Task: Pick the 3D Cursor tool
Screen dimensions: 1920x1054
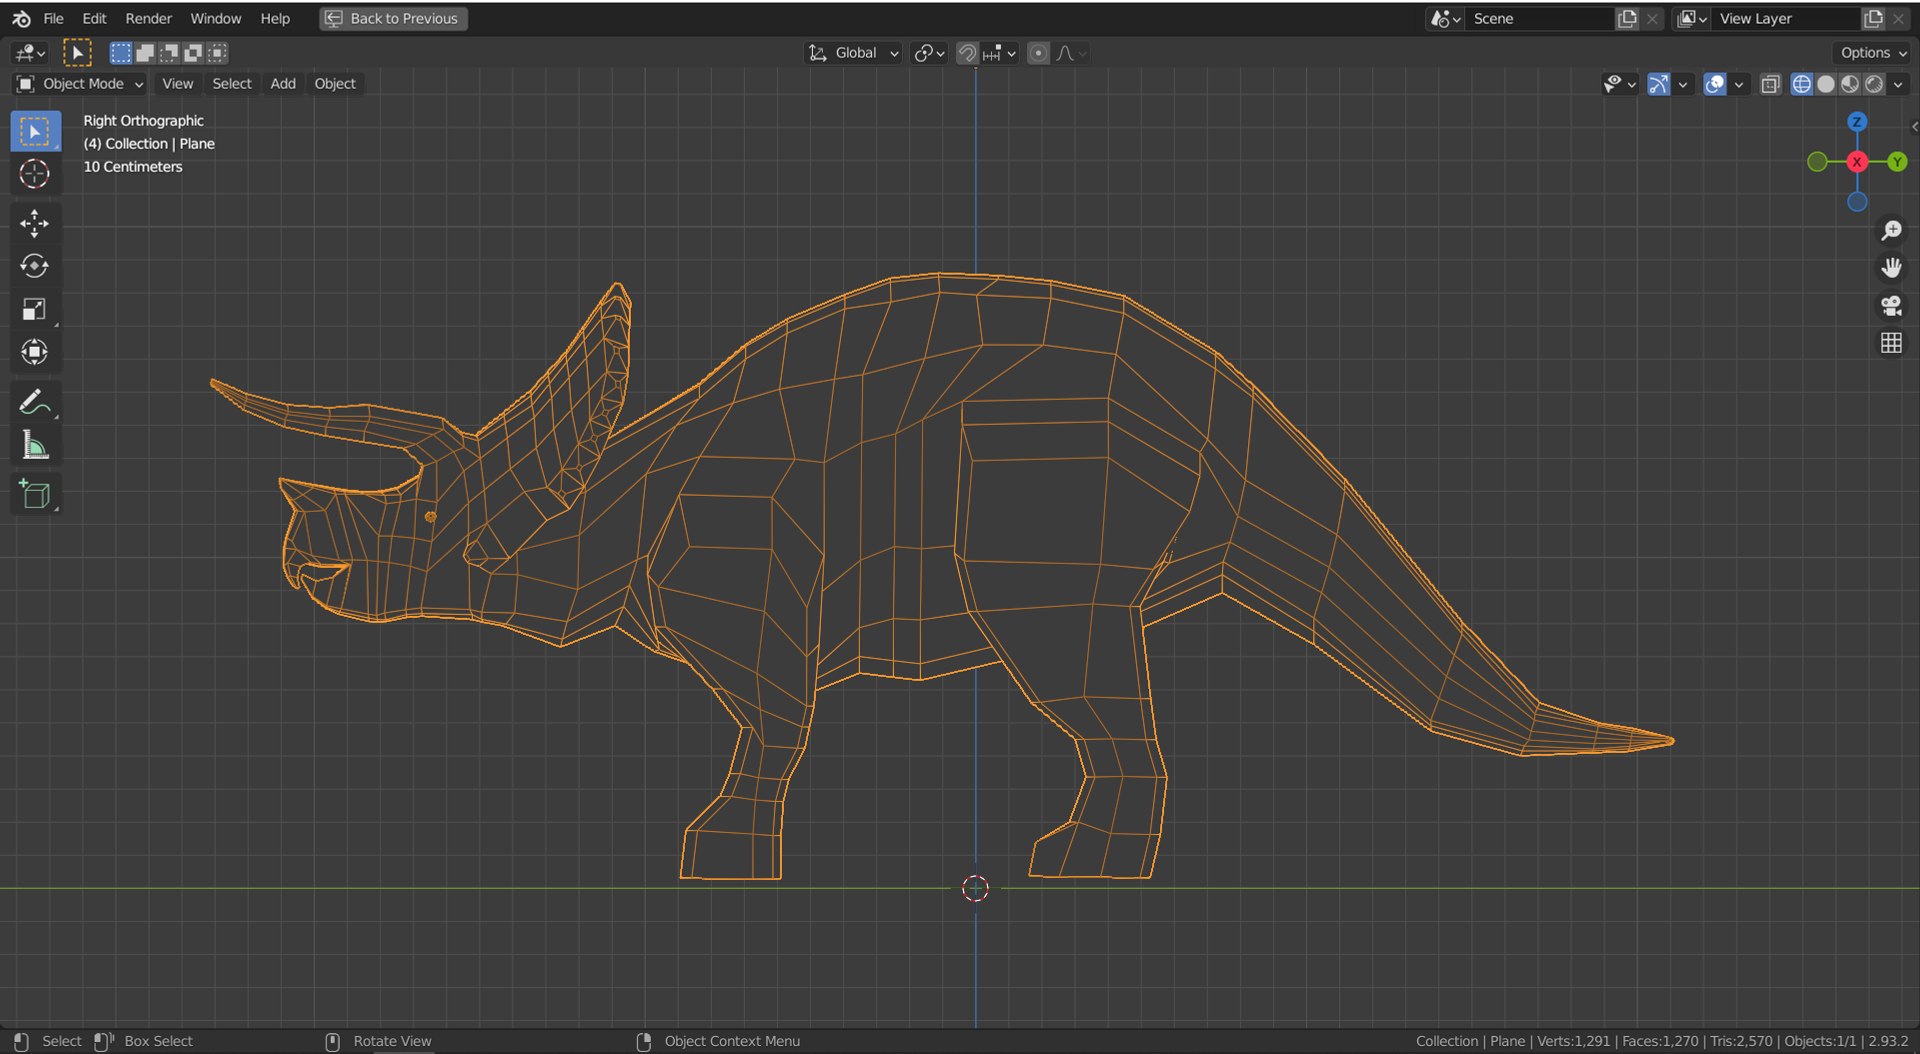Action: click(x=34, y=174)
